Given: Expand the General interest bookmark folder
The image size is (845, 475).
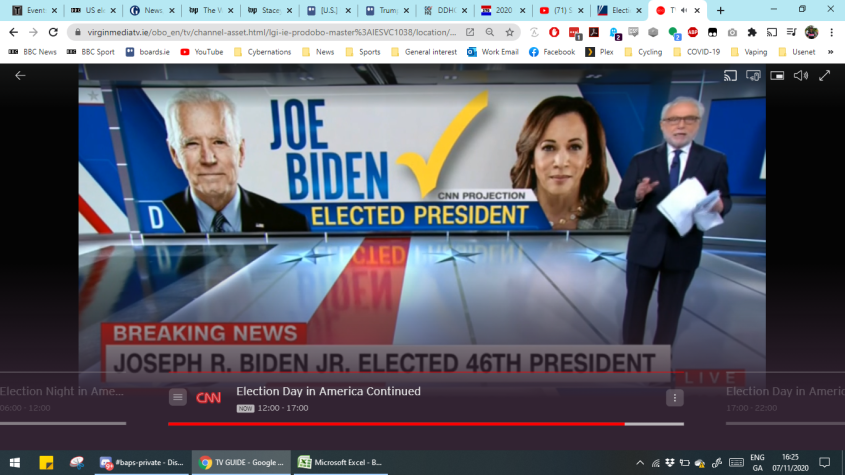Looking at the screenshot, I should coord(424,52).
